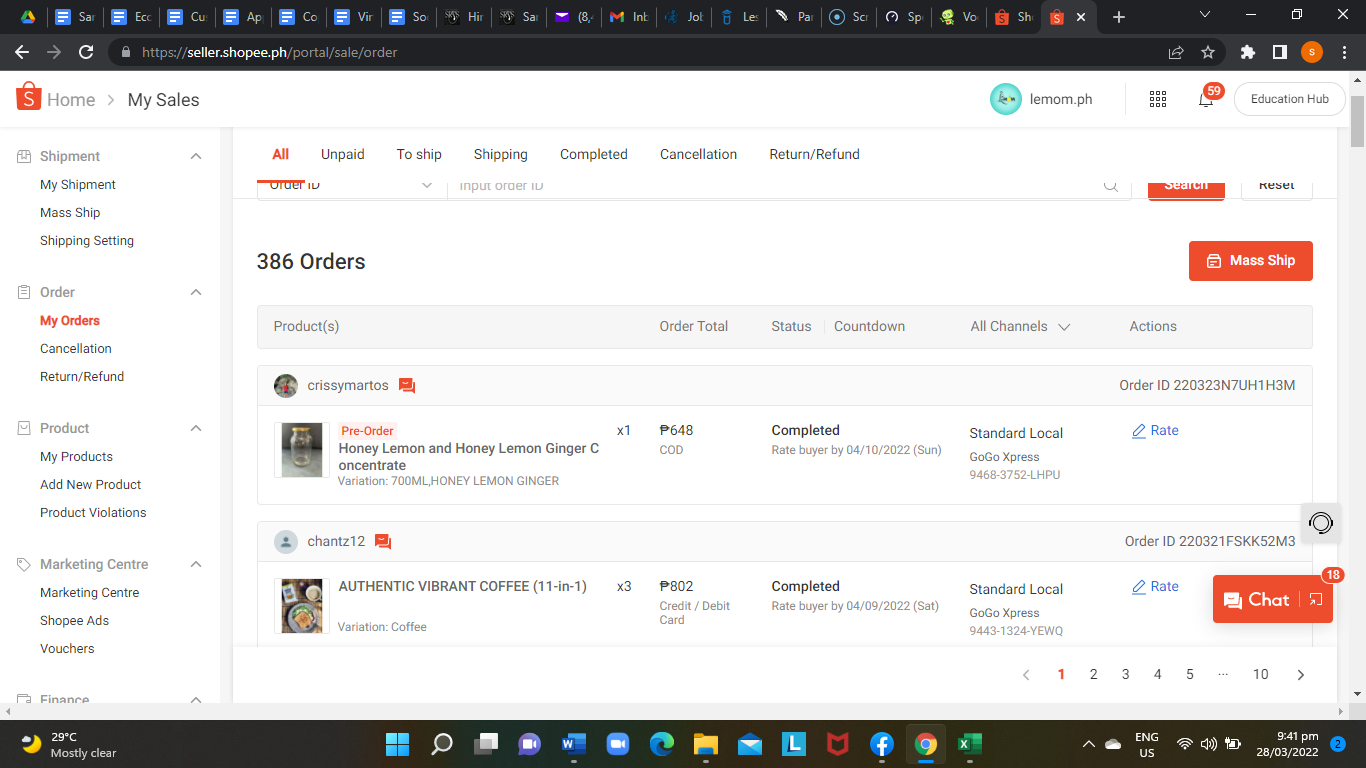Rate the chantz12 order
The width and height of the screenshot is (1366, 768).
point(1156,586)
